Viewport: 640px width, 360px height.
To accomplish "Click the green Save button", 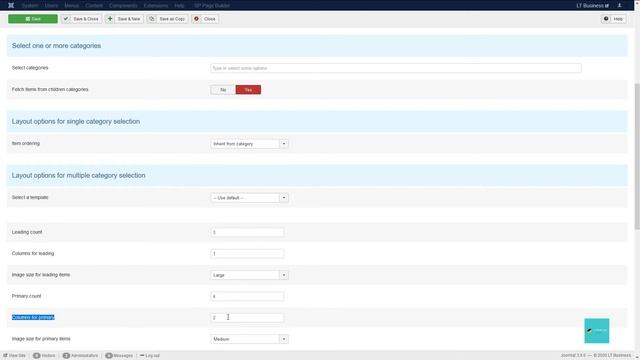I will click(33, 19).
